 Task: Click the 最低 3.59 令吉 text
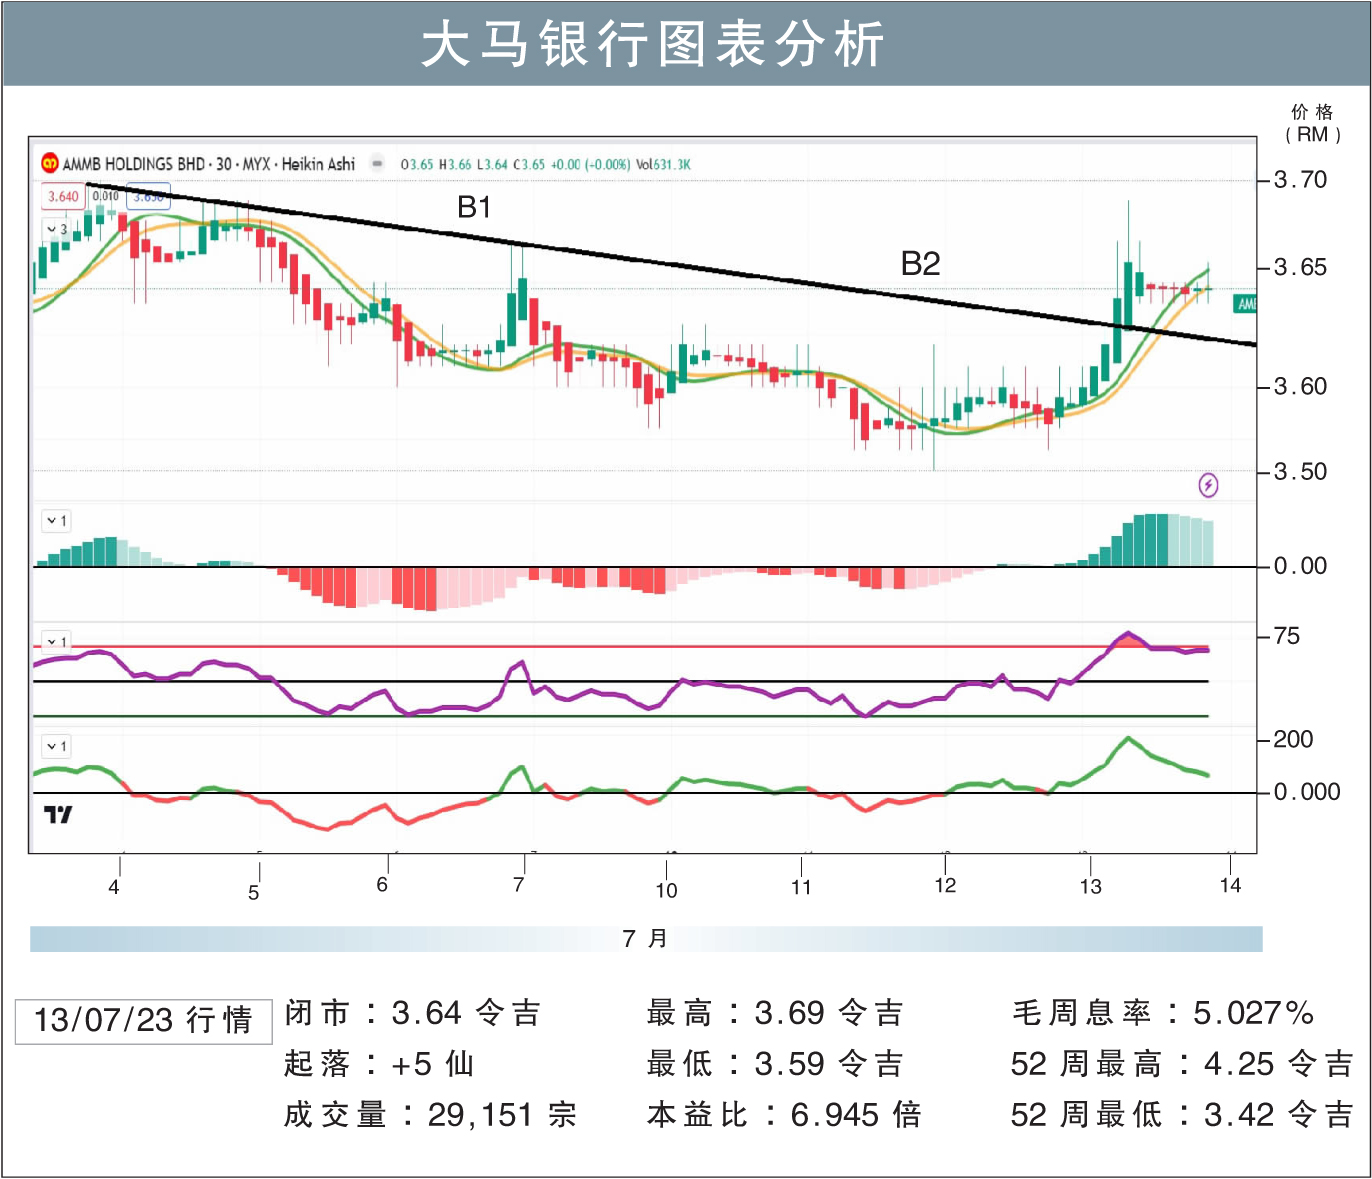click(775, 1064)
